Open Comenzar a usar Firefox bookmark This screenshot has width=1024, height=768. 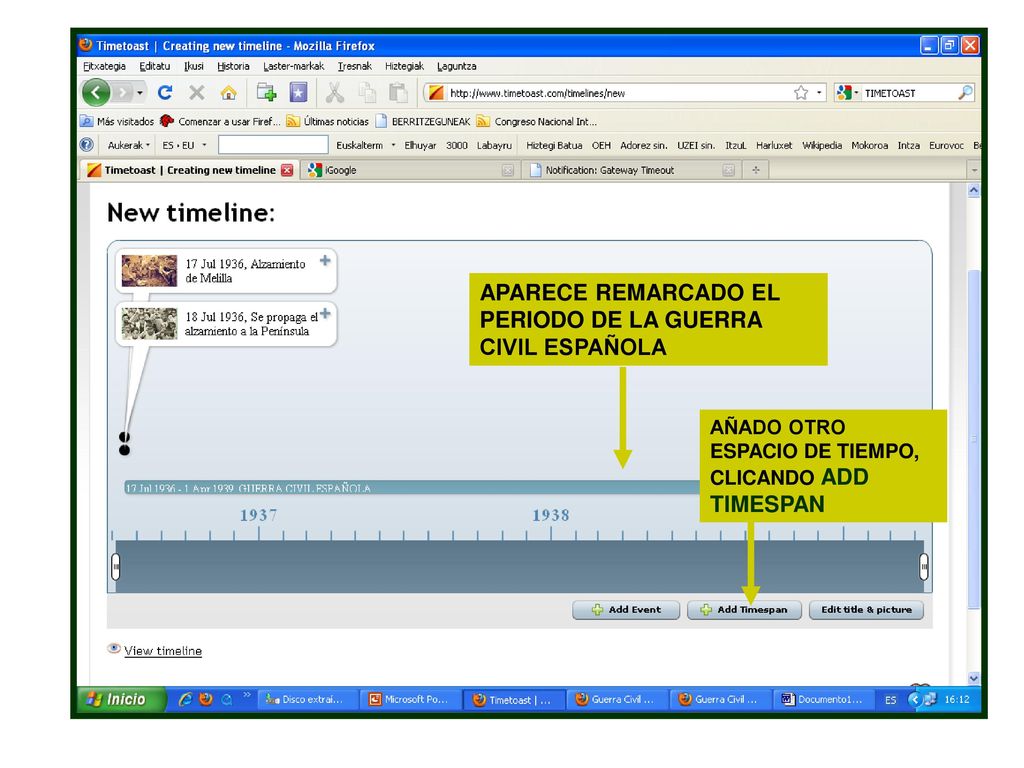coord(220,121)
